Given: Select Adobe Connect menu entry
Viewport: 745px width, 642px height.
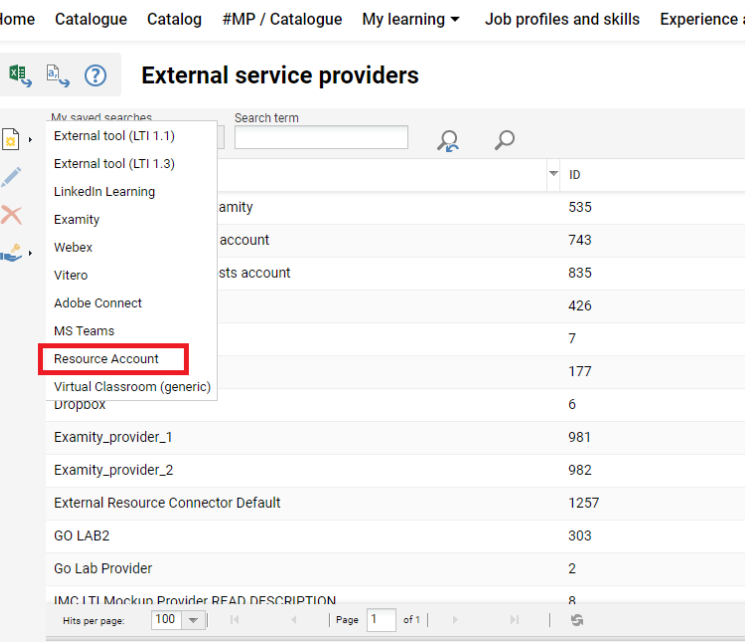Looking at the screenshot, I should 97,303.
